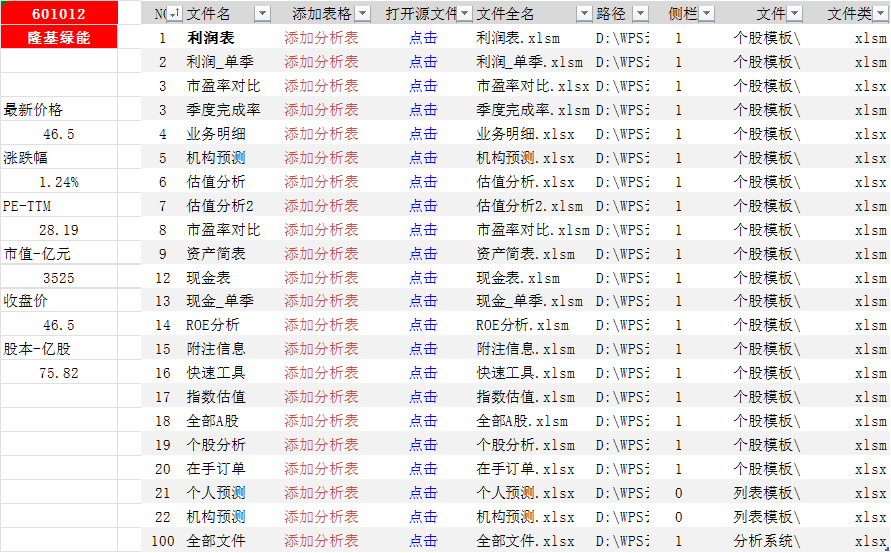
Task: Click 点击 link in the 利润表 row
Action: point(423,38)
